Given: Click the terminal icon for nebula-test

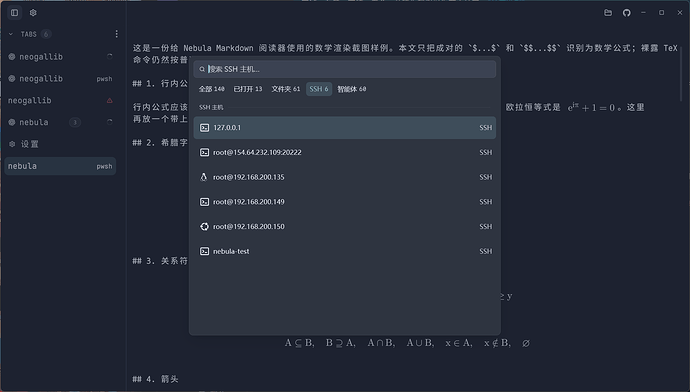Looking at the screenshot, I should 204,251.
